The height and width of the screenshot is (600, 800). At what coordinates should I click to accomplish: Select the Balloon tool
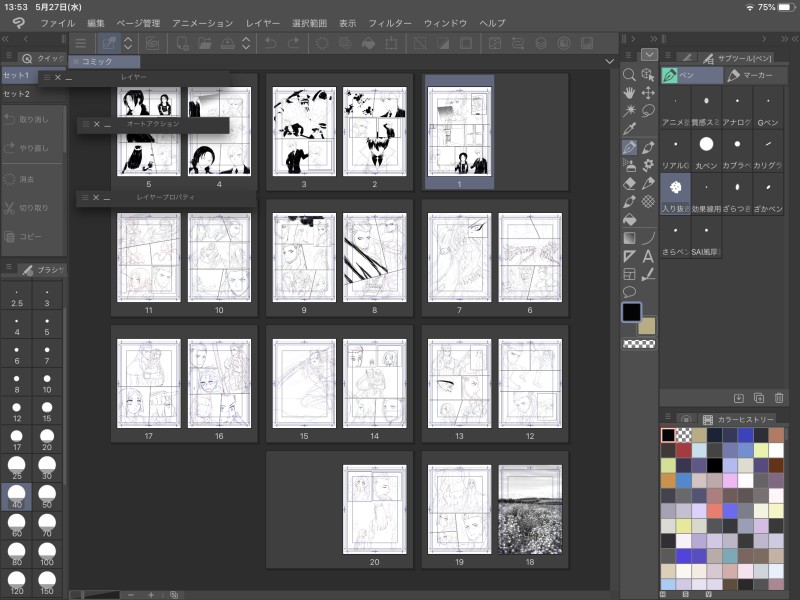[x=629, y=292]
